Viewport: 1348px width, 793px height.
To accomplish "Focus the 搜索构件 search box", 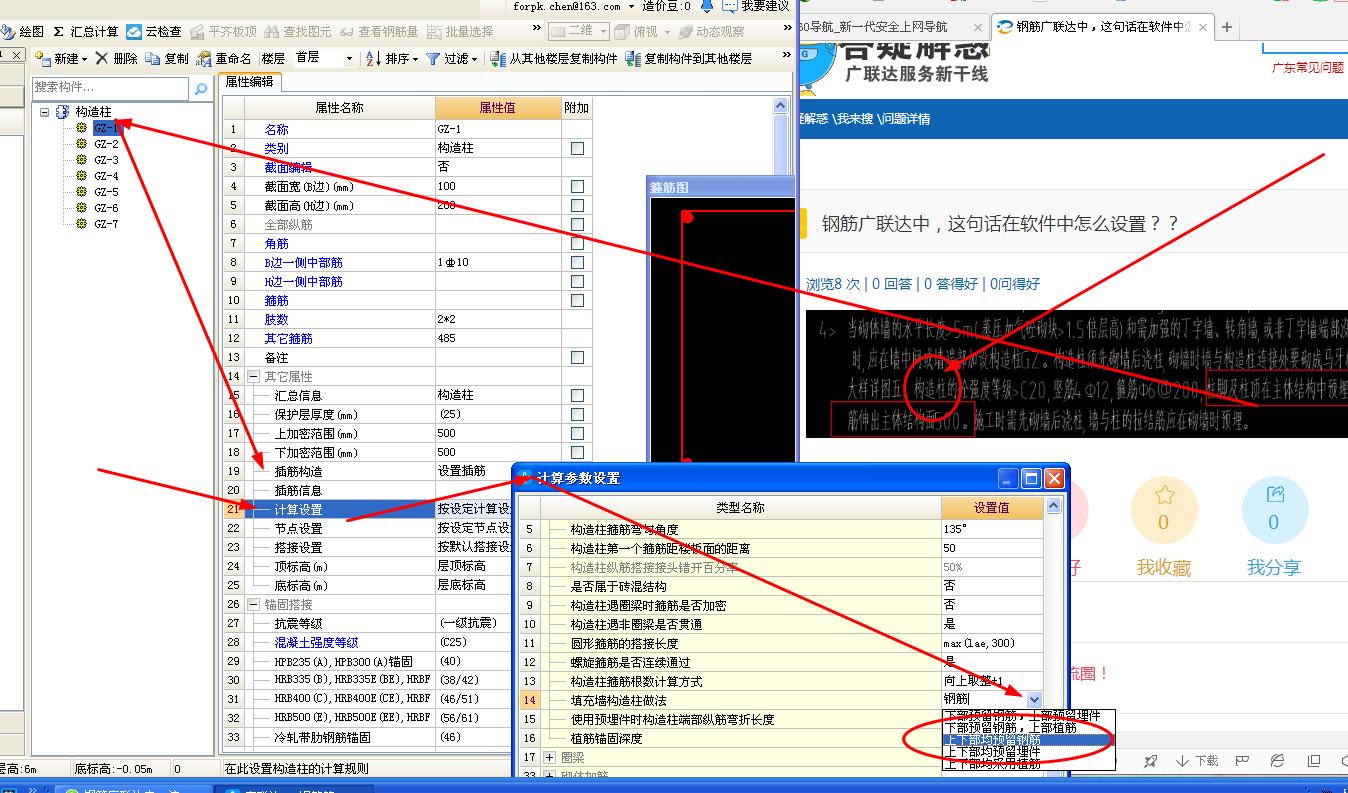I will pyautogui.click(x=110, y=88).
